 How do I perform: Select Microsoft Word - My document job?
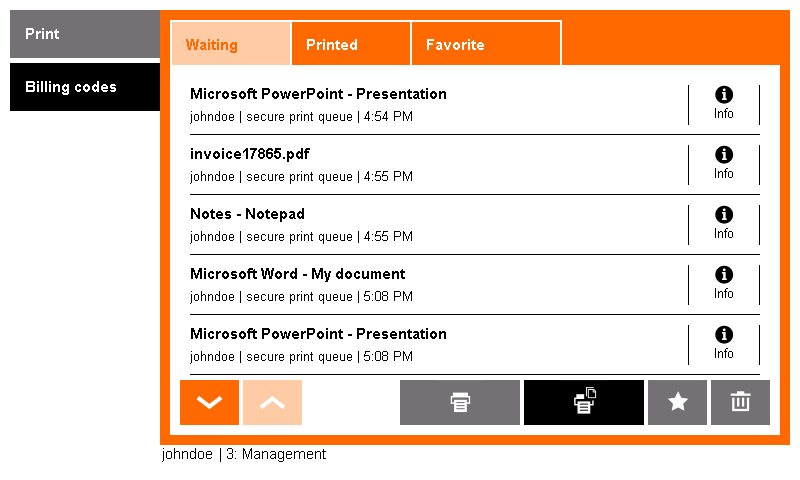[x=439, y=285]
